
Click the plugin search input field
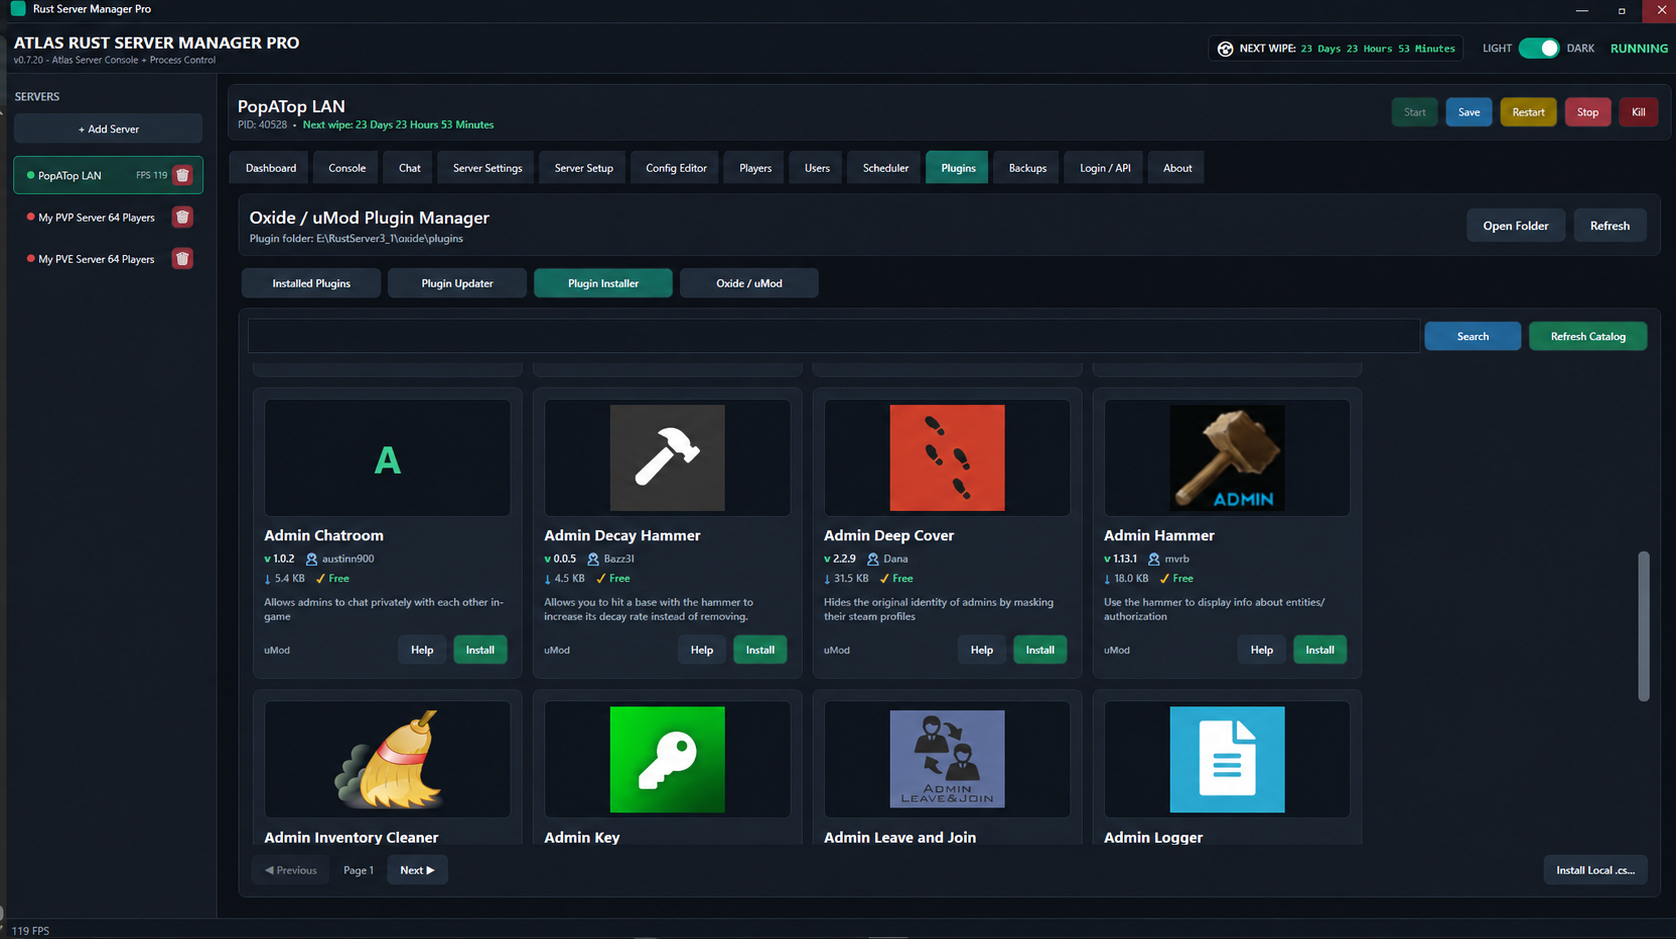coord(833,336)
